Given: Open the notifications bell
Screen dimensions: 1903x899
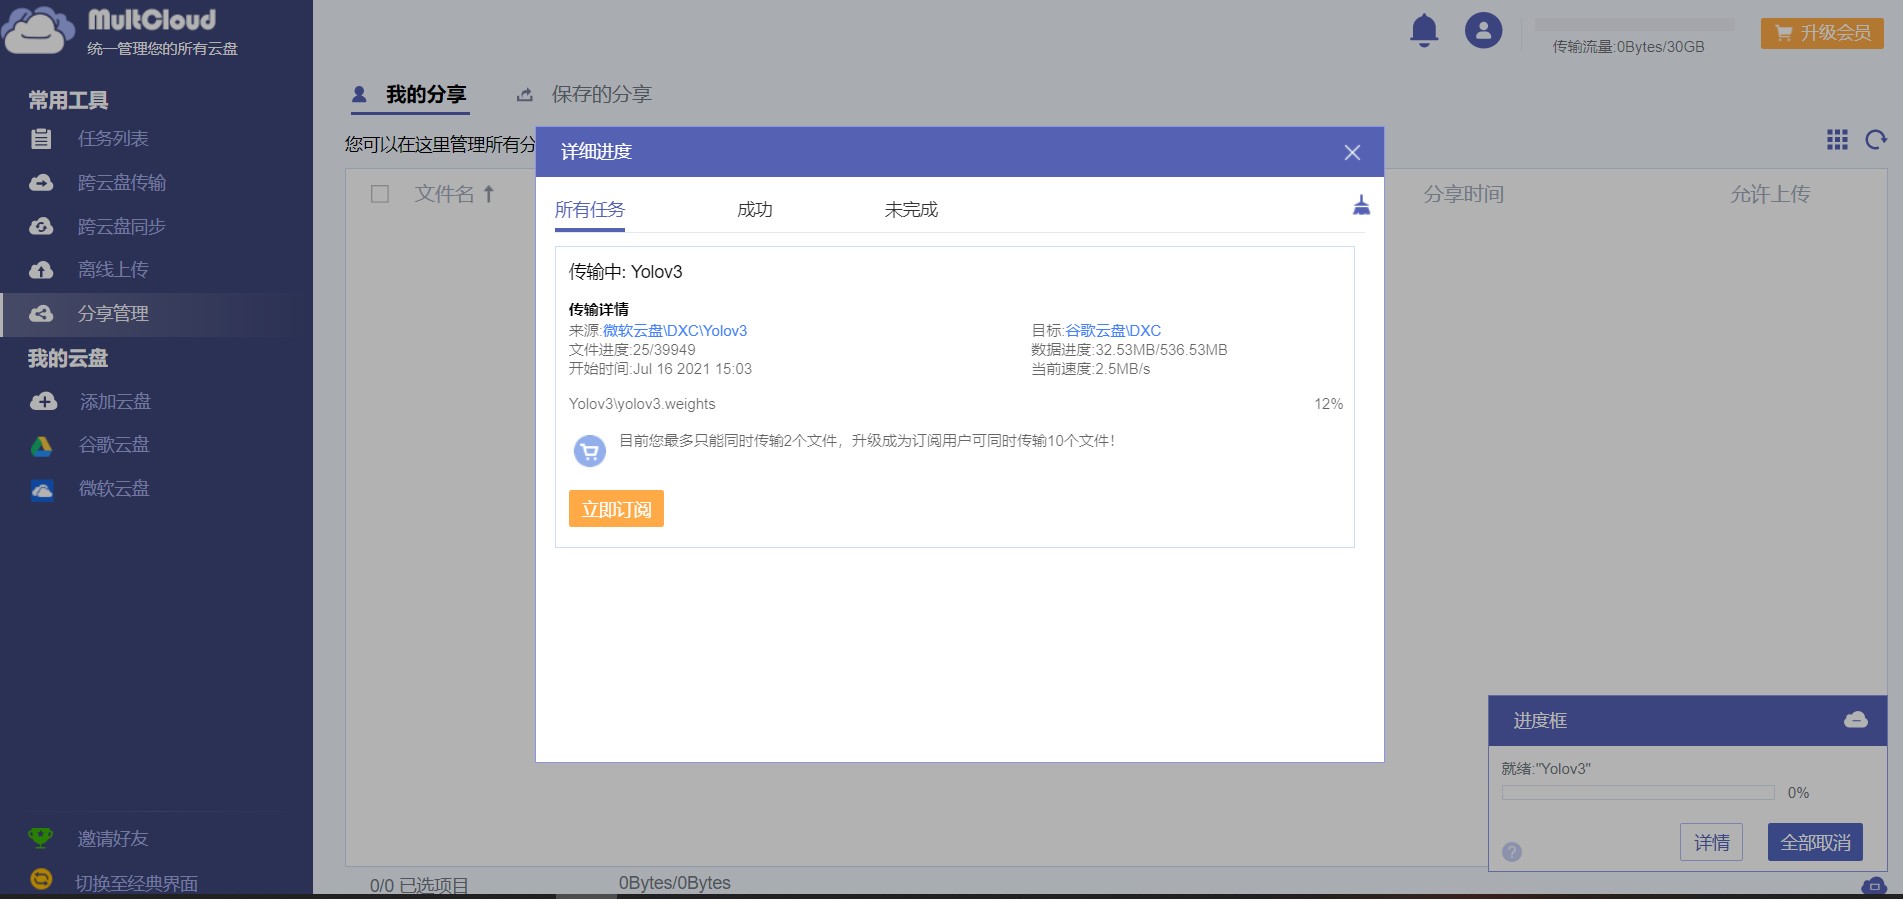Looking at the screenshot, I should [1424, 31].
